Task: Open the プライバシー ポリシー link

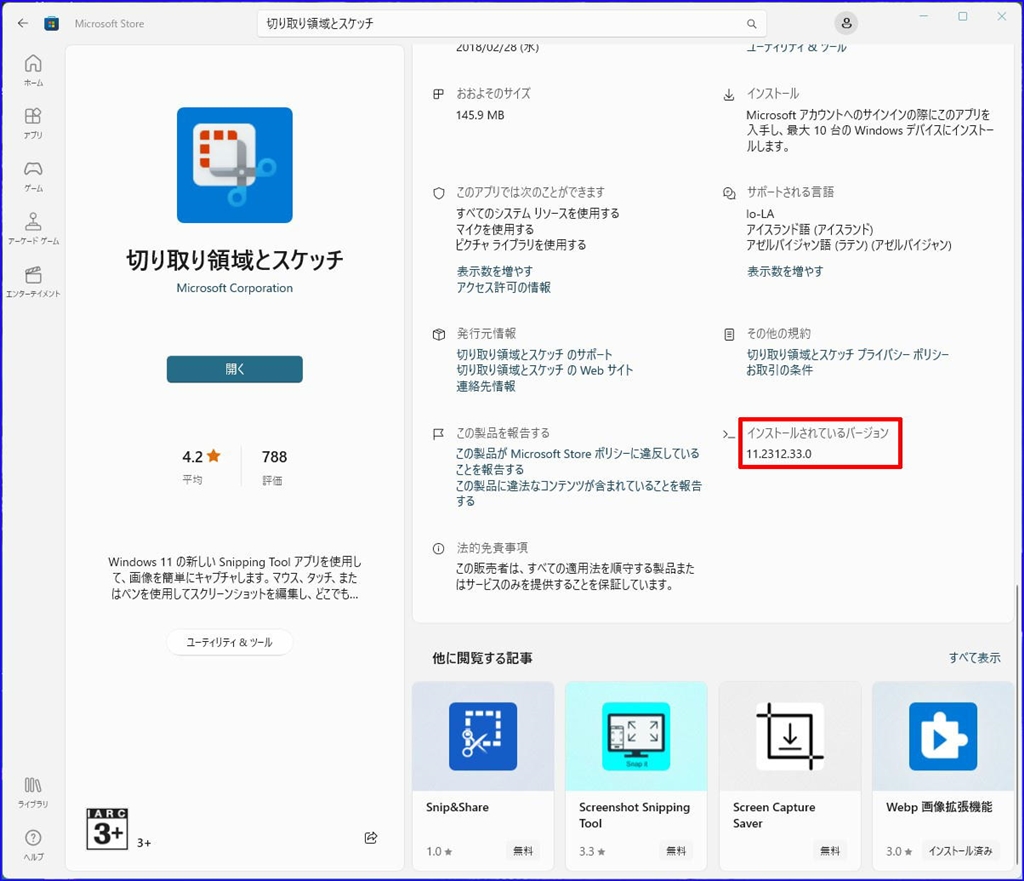Action: [x=848, y=354]
